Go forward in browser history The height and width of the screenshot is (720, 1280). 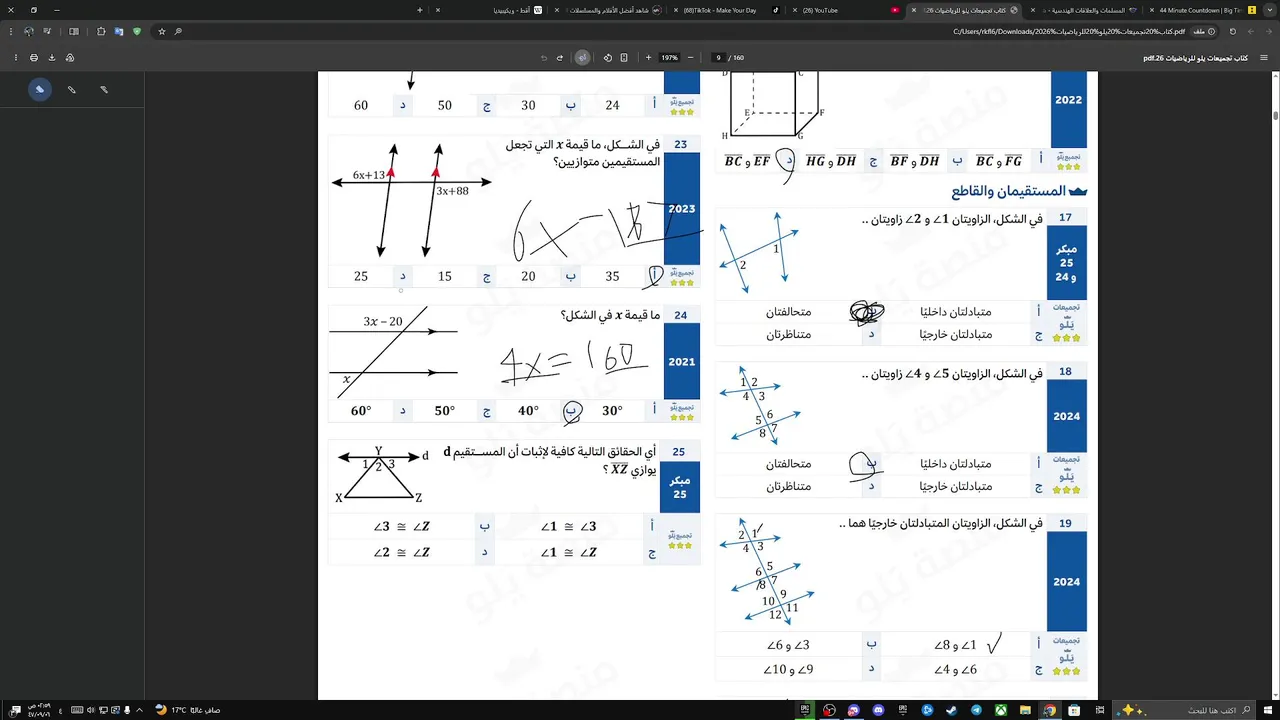[1250, 31]
